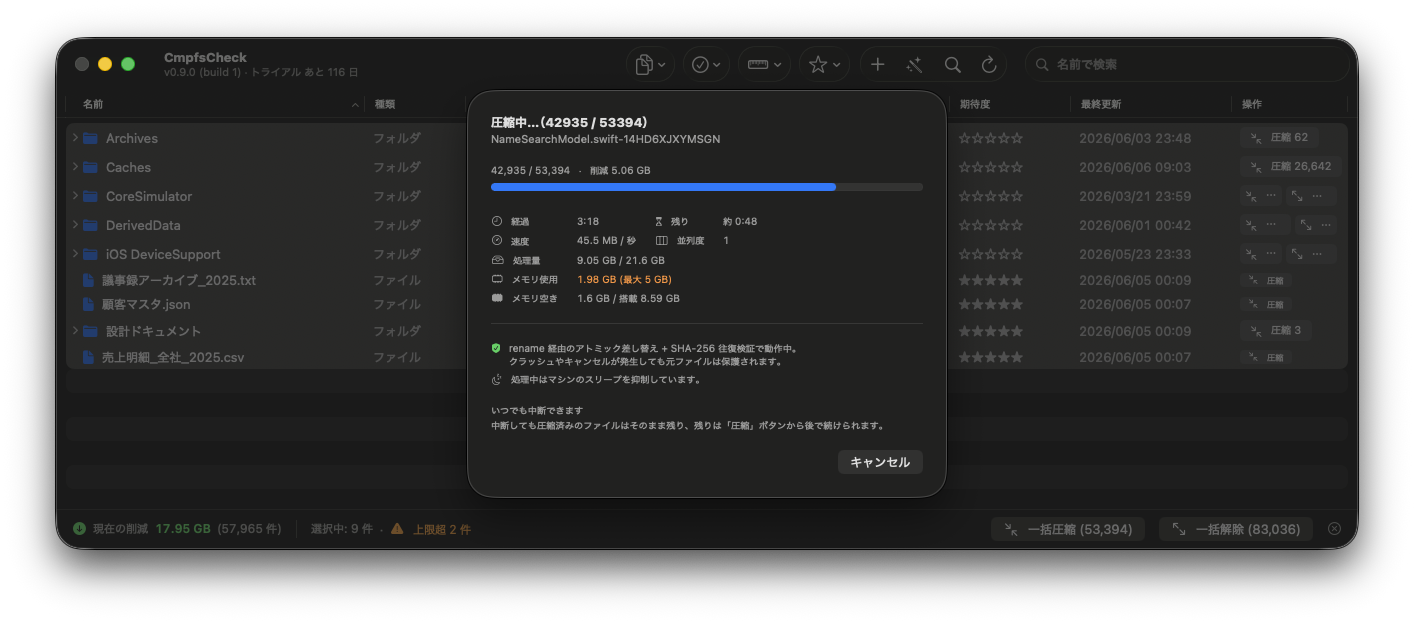This screenshot has height=623, width=1414.
Task: Click the filled star rating for 顧客マスタ.json
Action: (x=991, y=304)
